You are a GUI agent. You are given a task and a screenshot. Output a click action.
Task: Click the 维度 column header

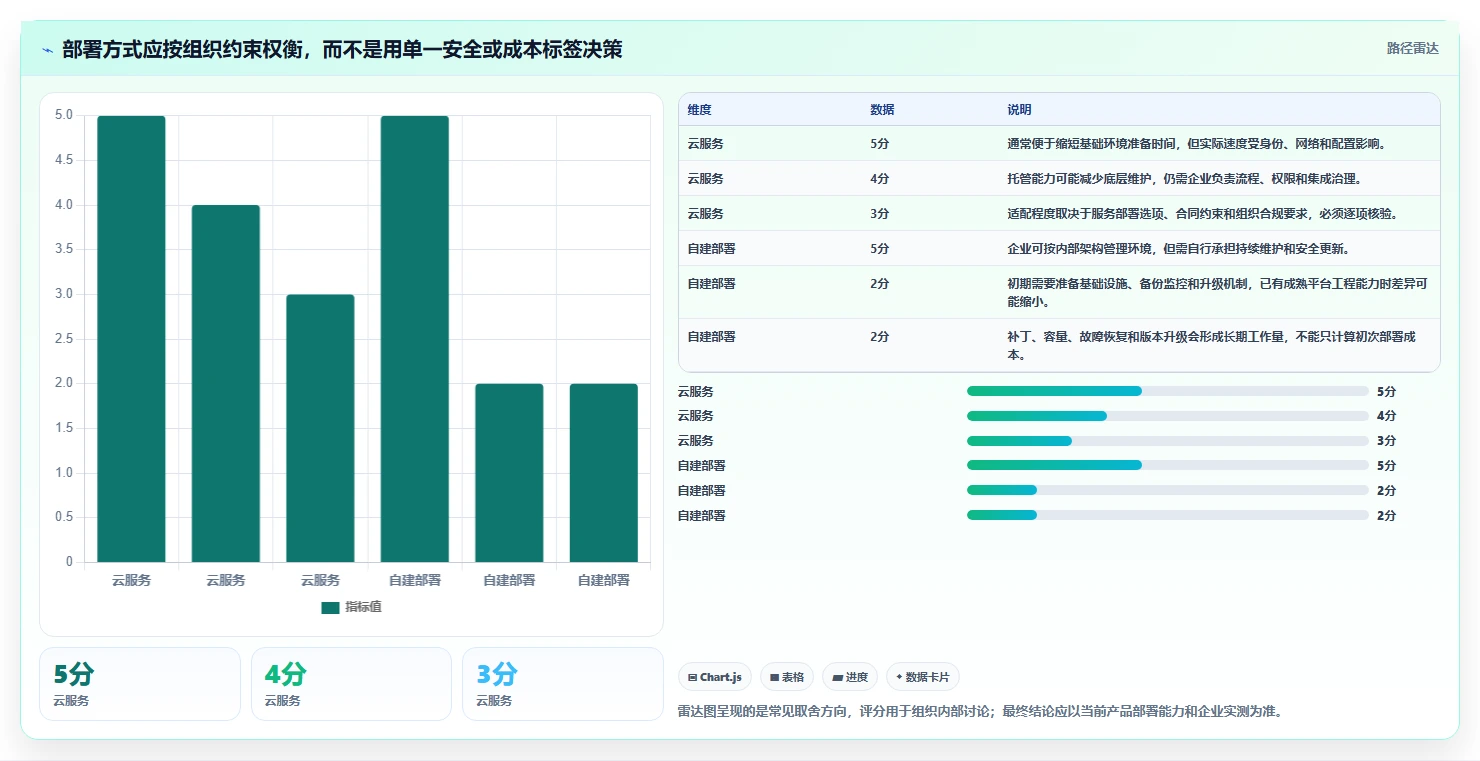[700, 110]
